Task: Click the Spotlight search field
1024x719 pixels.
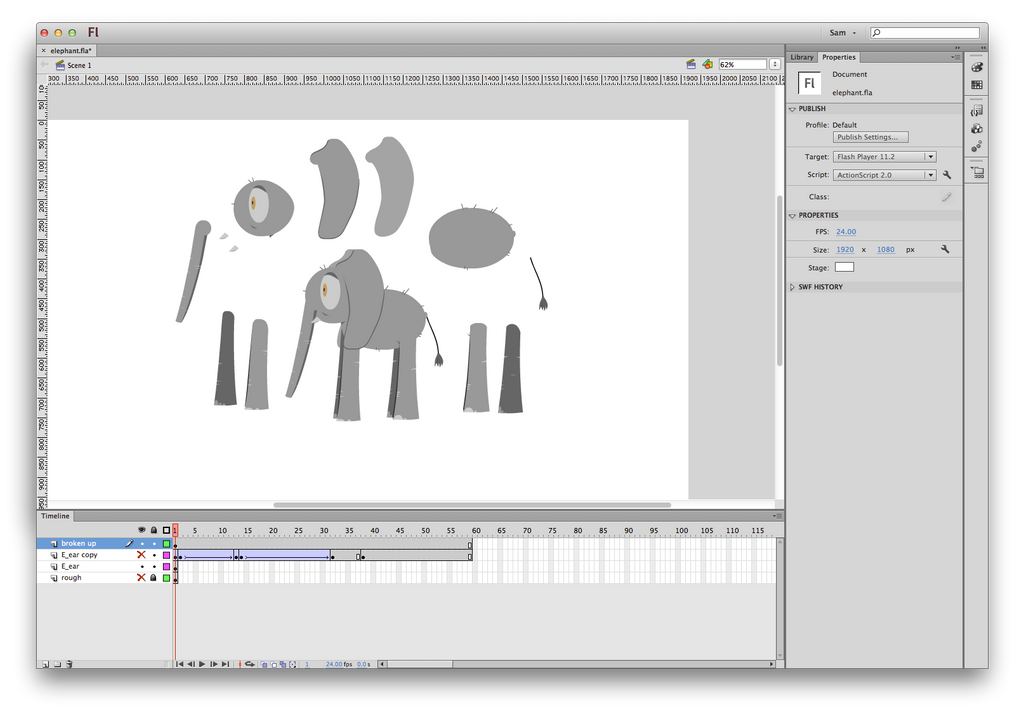Action: [925, 33]
